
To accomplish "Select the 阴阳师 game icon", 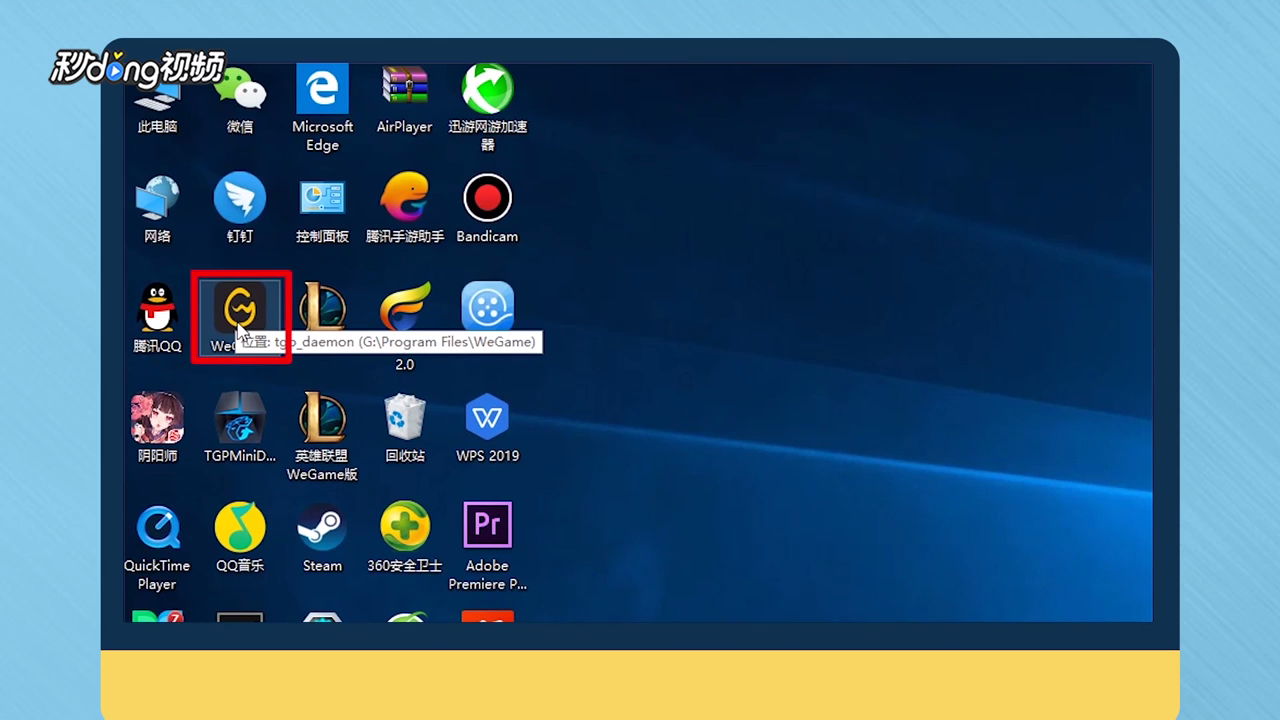I will click(157, 417).
